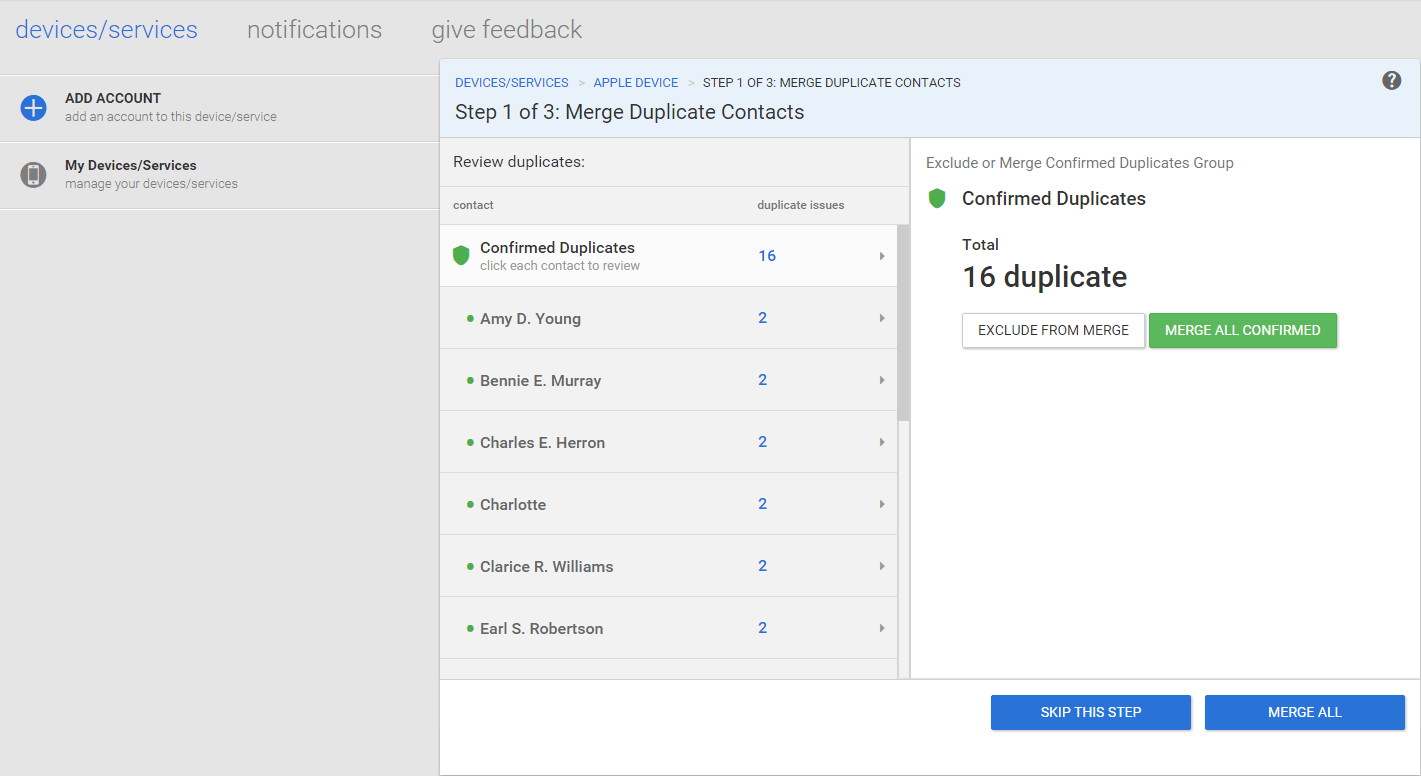The height and width of the screenshot is (776, 1421).
Task: Click the EXCLUDE FROM MERGE button
Action: pyautogui.click(x=1053, y=330)
